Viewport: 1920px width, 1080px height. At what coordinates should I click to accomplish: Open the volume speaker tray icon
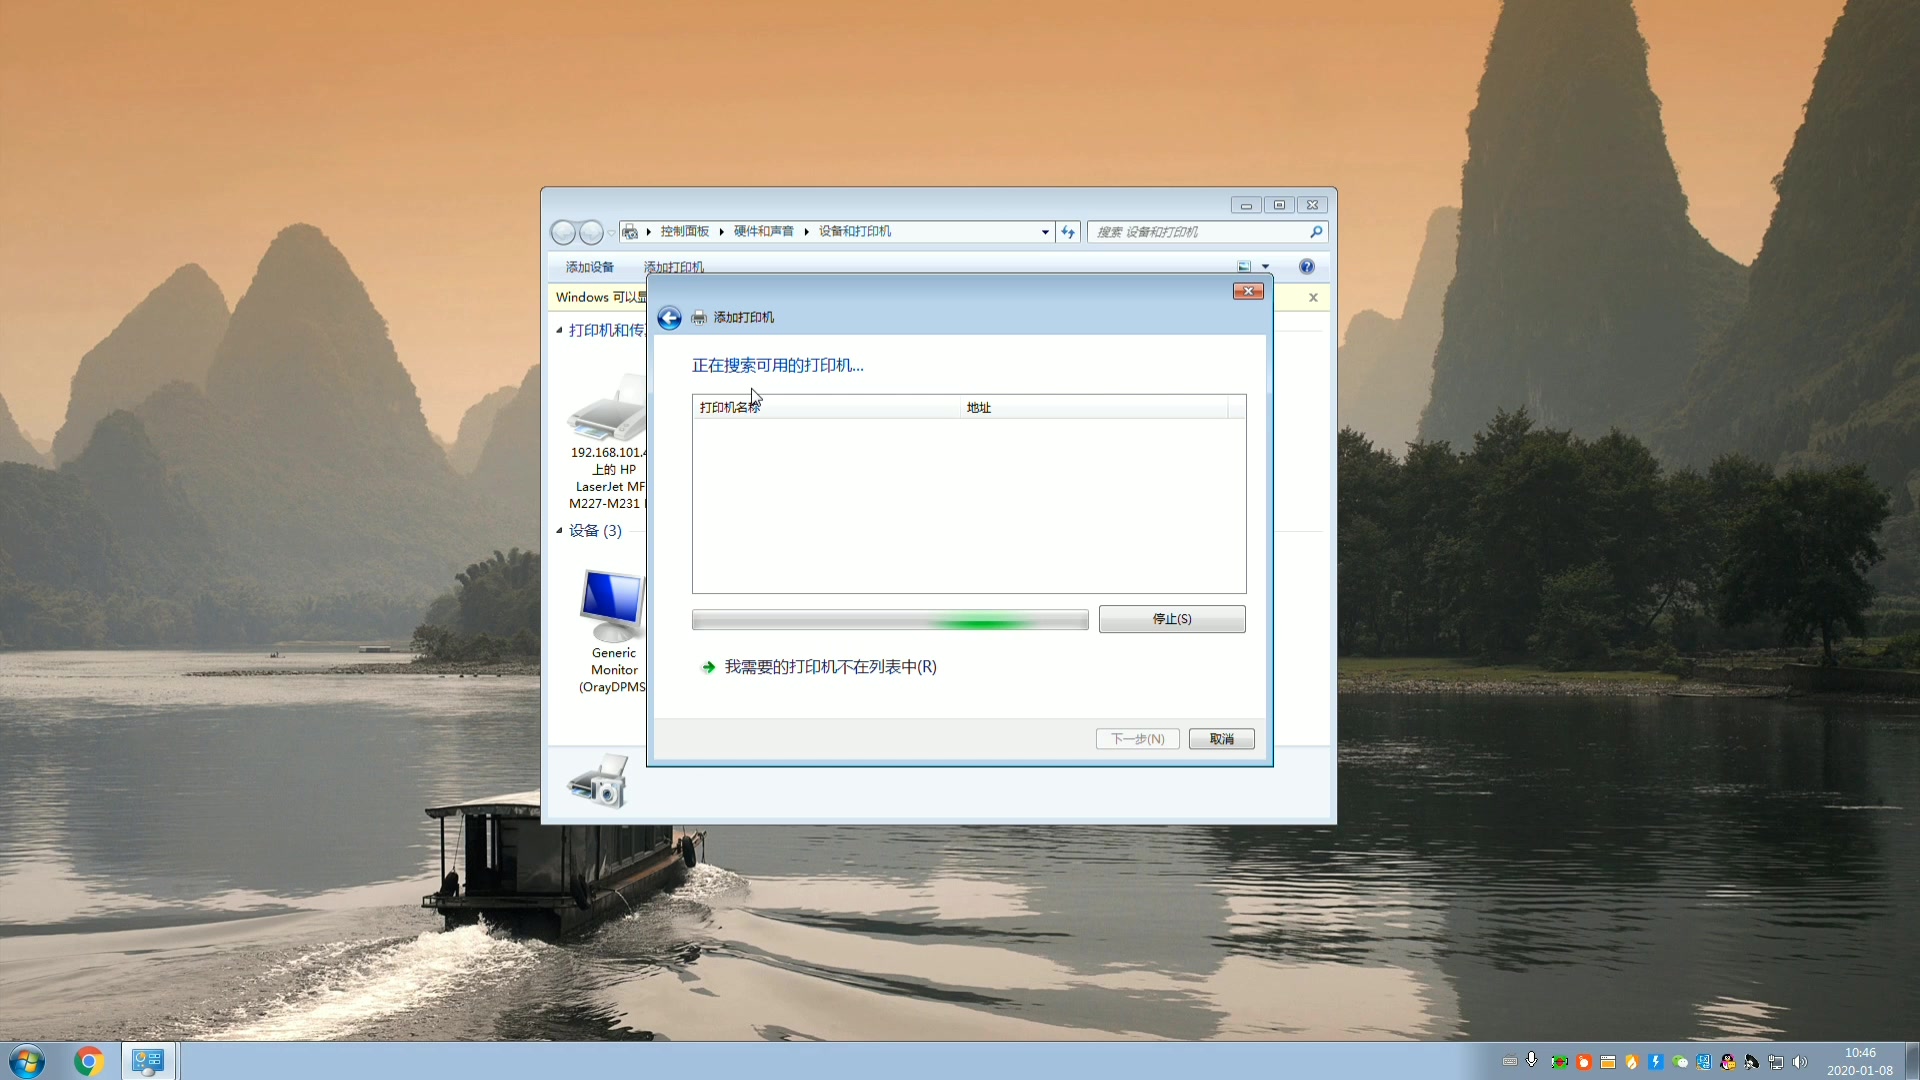[1800, 1062]
